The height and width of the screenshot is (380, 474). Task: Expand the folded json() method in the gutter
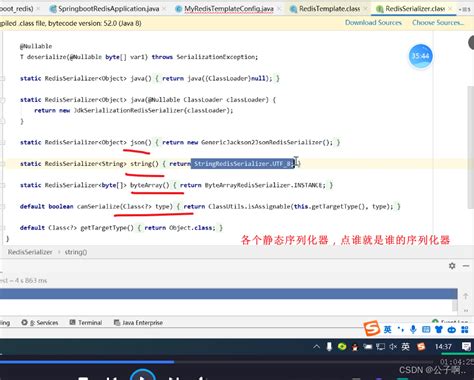point(3,142)
